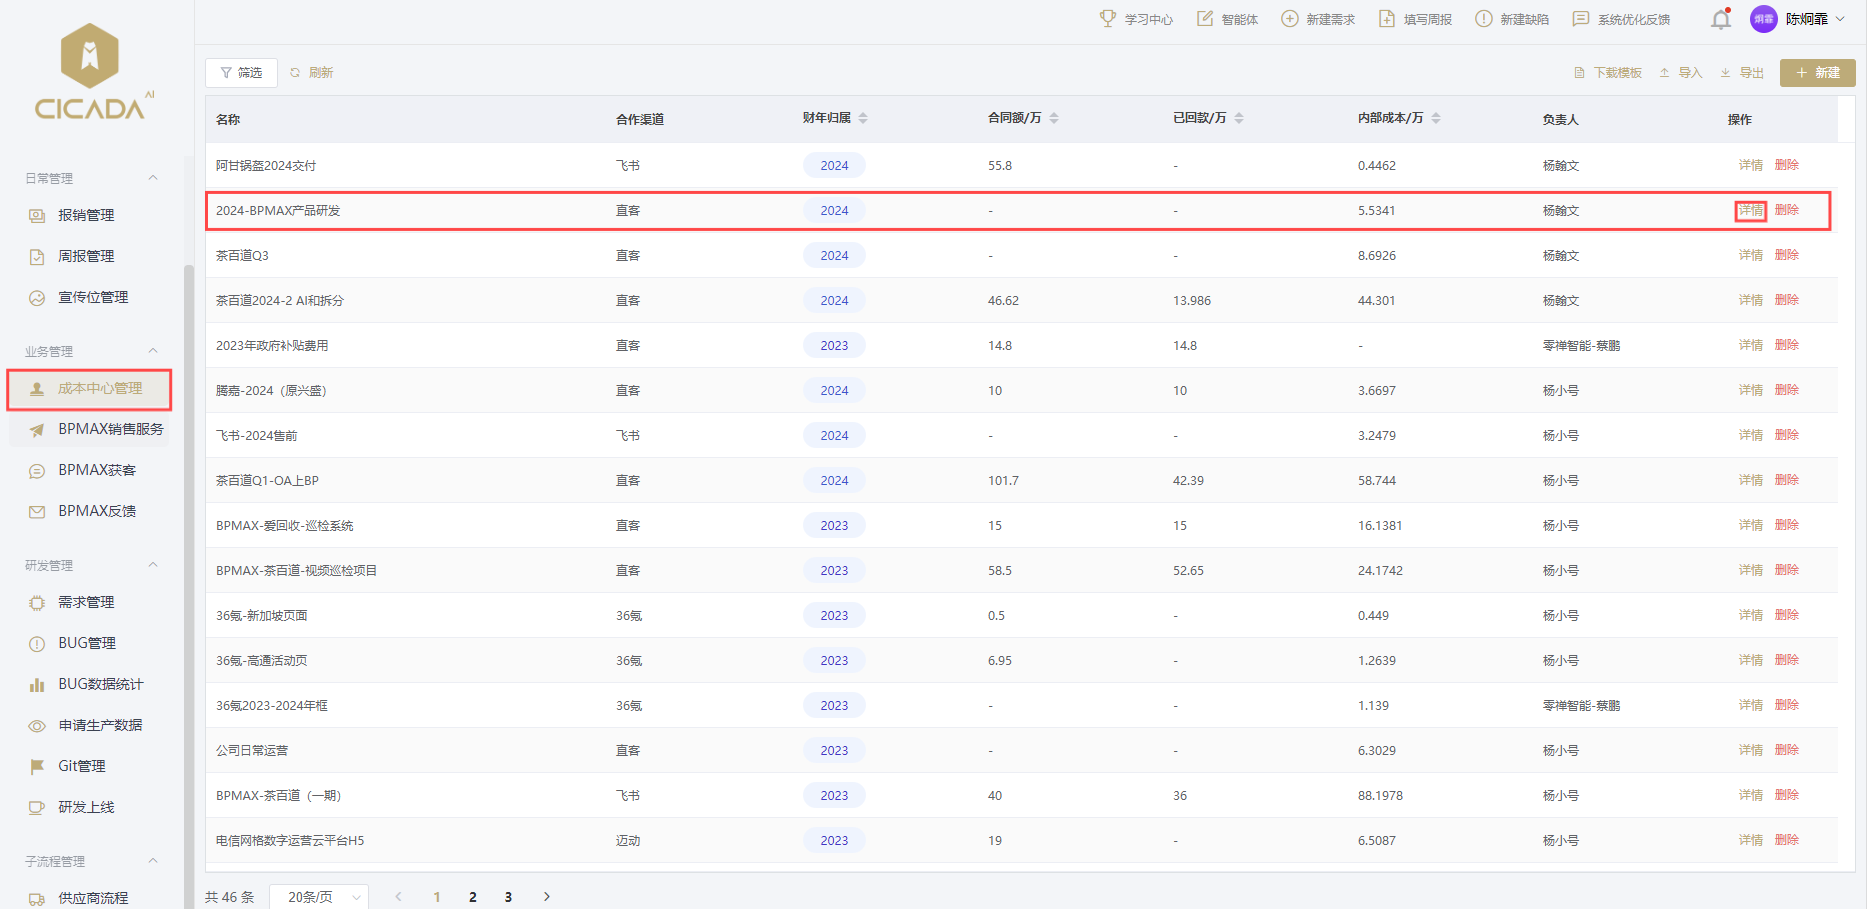Click the 导入 button
The image size is (1868, 909).
click(x=1681, y=73)
